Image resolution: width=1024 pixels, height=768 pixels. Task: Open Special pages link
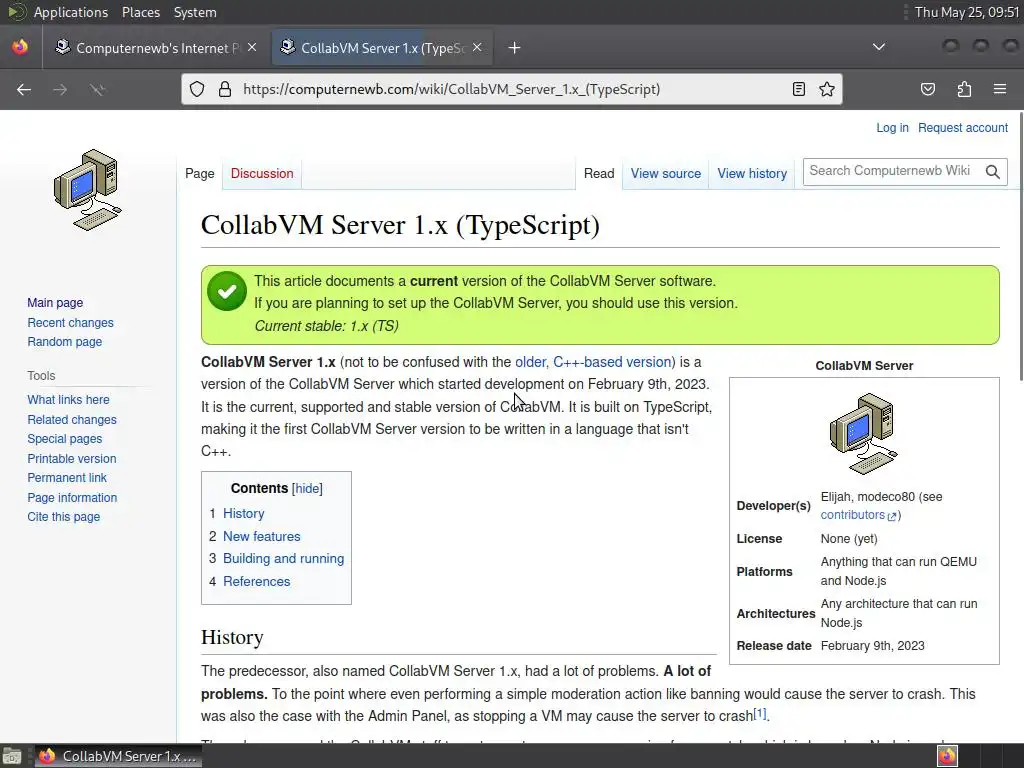point(65,439)
